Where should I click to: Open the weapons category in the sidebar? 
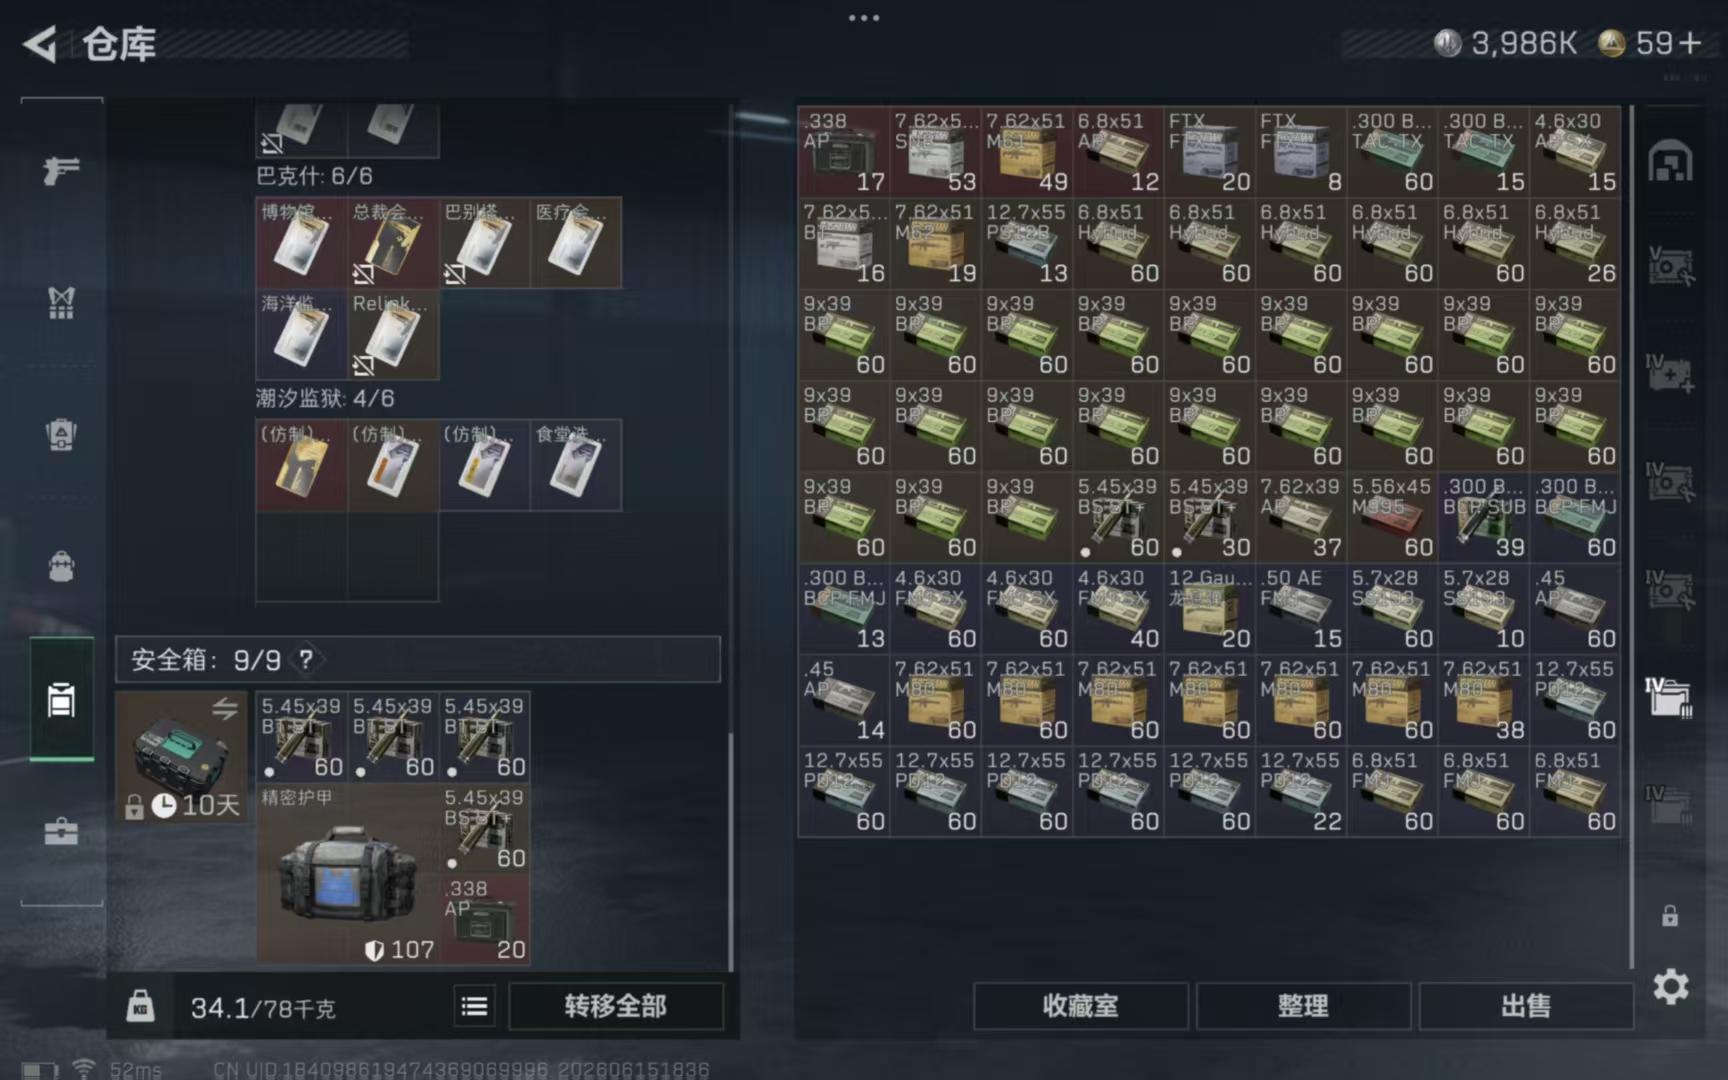61,171
